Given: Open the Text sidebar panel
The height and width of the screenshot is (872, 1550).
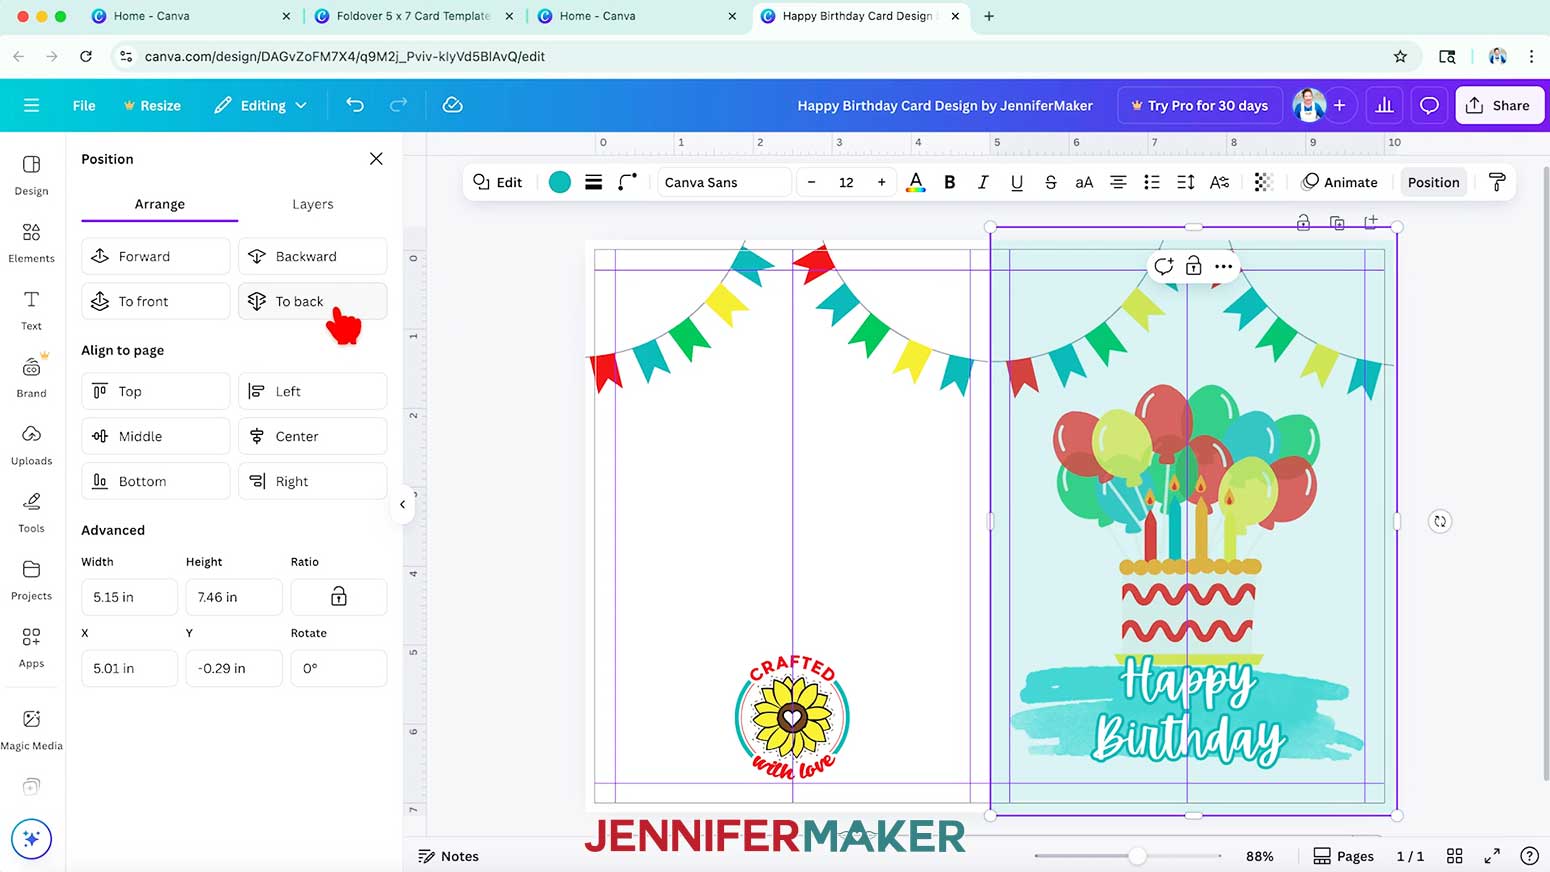Looking at the screenshot, I should tap(31, 310).
